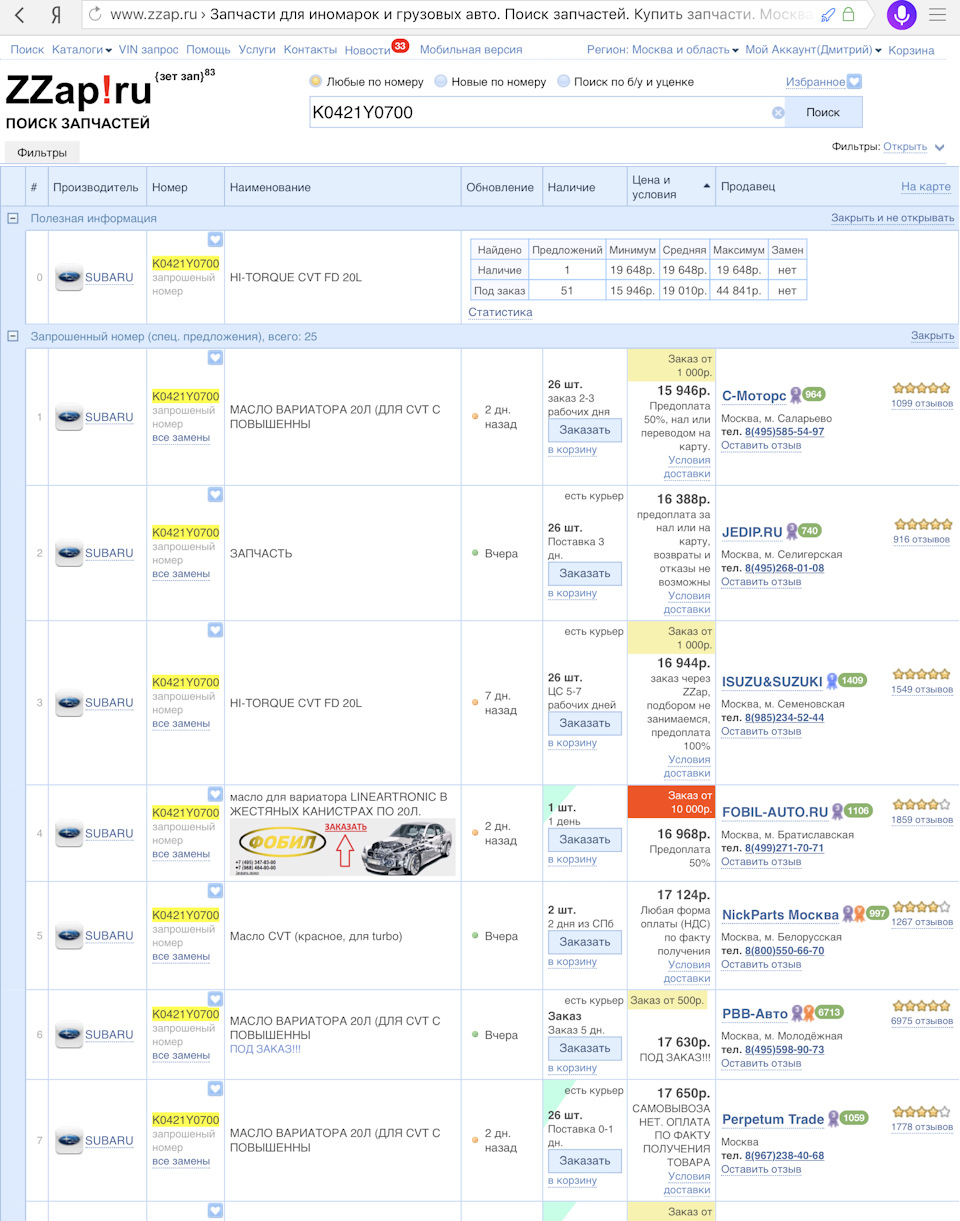Open the Поиск menu item
960x1221 pixels.
[x=27, y=49]
